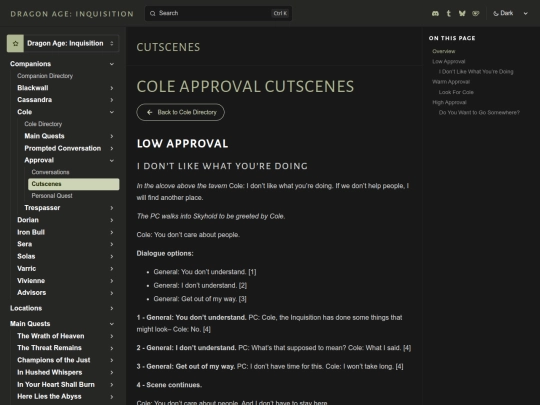Viewport: 540px width, 405px height.
Task: Expand the Cassandra chevron
Action: pos(112,100)
